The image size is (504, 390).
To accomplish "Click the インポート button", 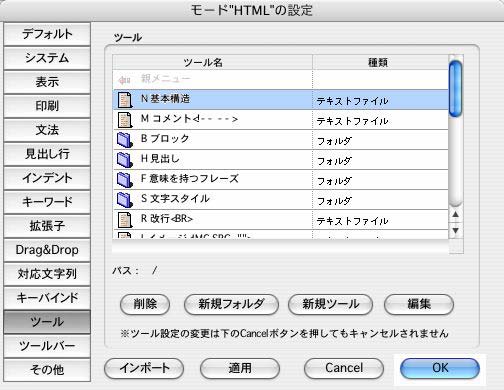I will click(144, 368).
